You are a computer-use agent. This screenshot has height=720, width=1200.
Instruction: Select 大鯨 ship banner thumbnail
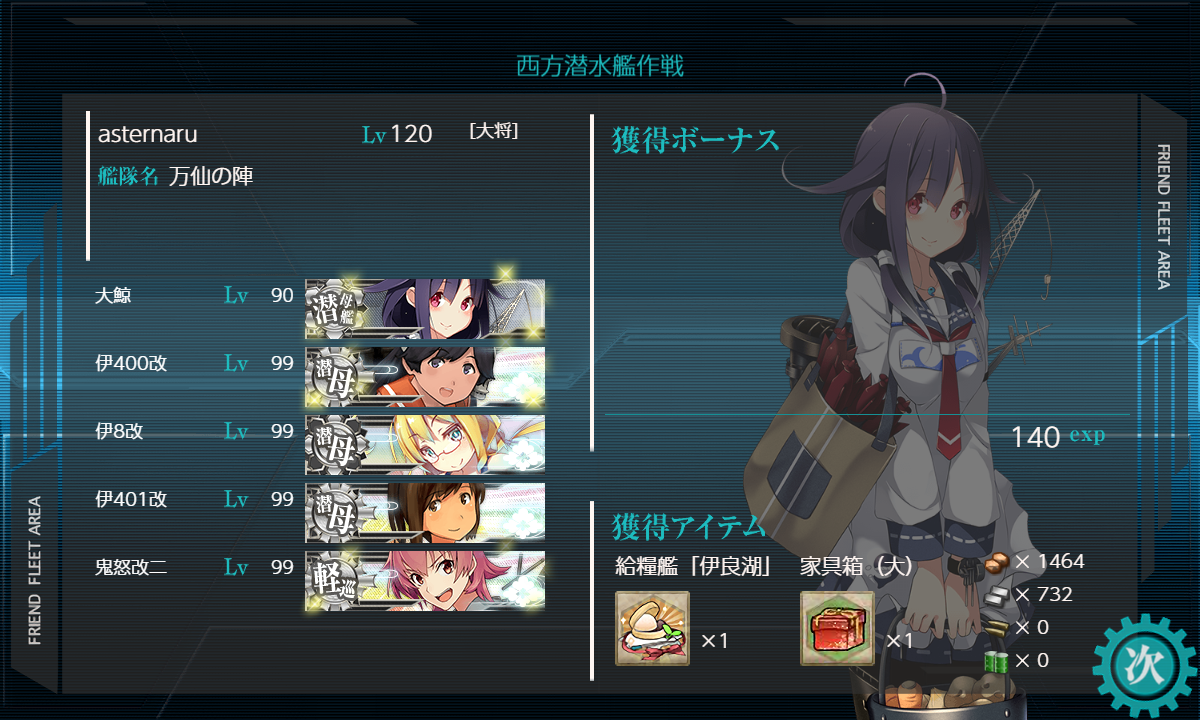pos(426,308)
